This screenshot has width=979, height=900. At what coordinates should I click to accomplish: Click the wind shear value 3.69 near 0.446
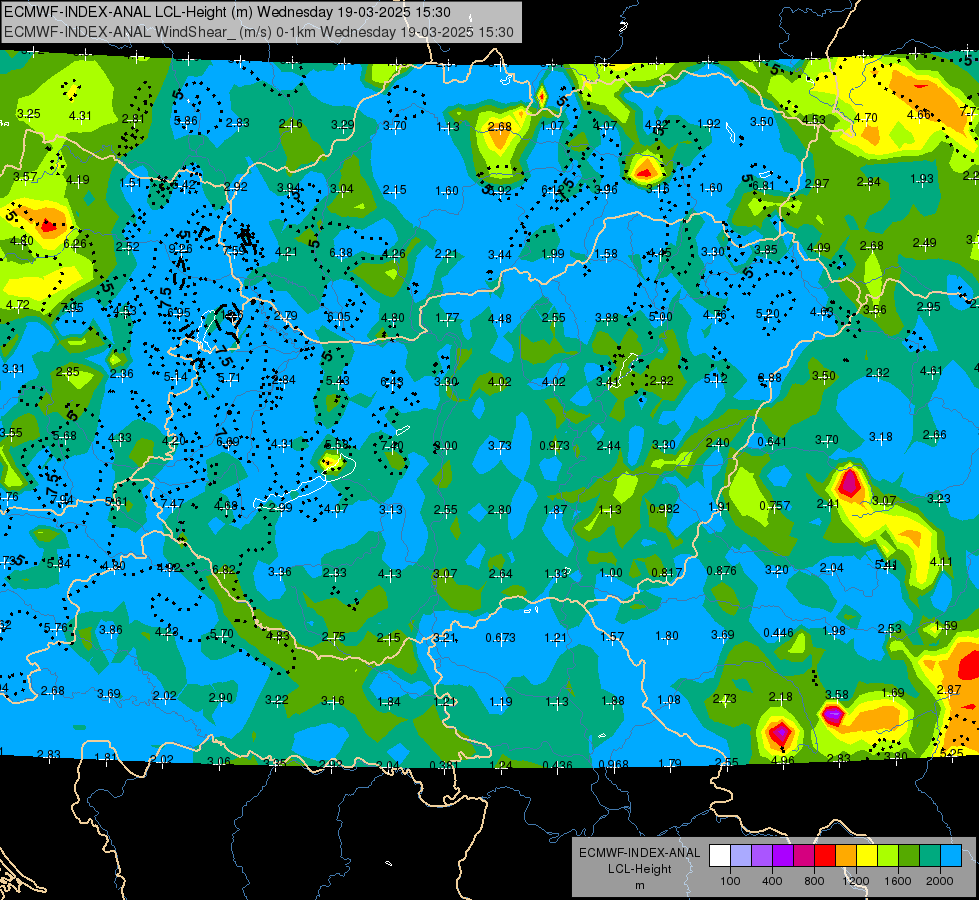pos(722,635)
